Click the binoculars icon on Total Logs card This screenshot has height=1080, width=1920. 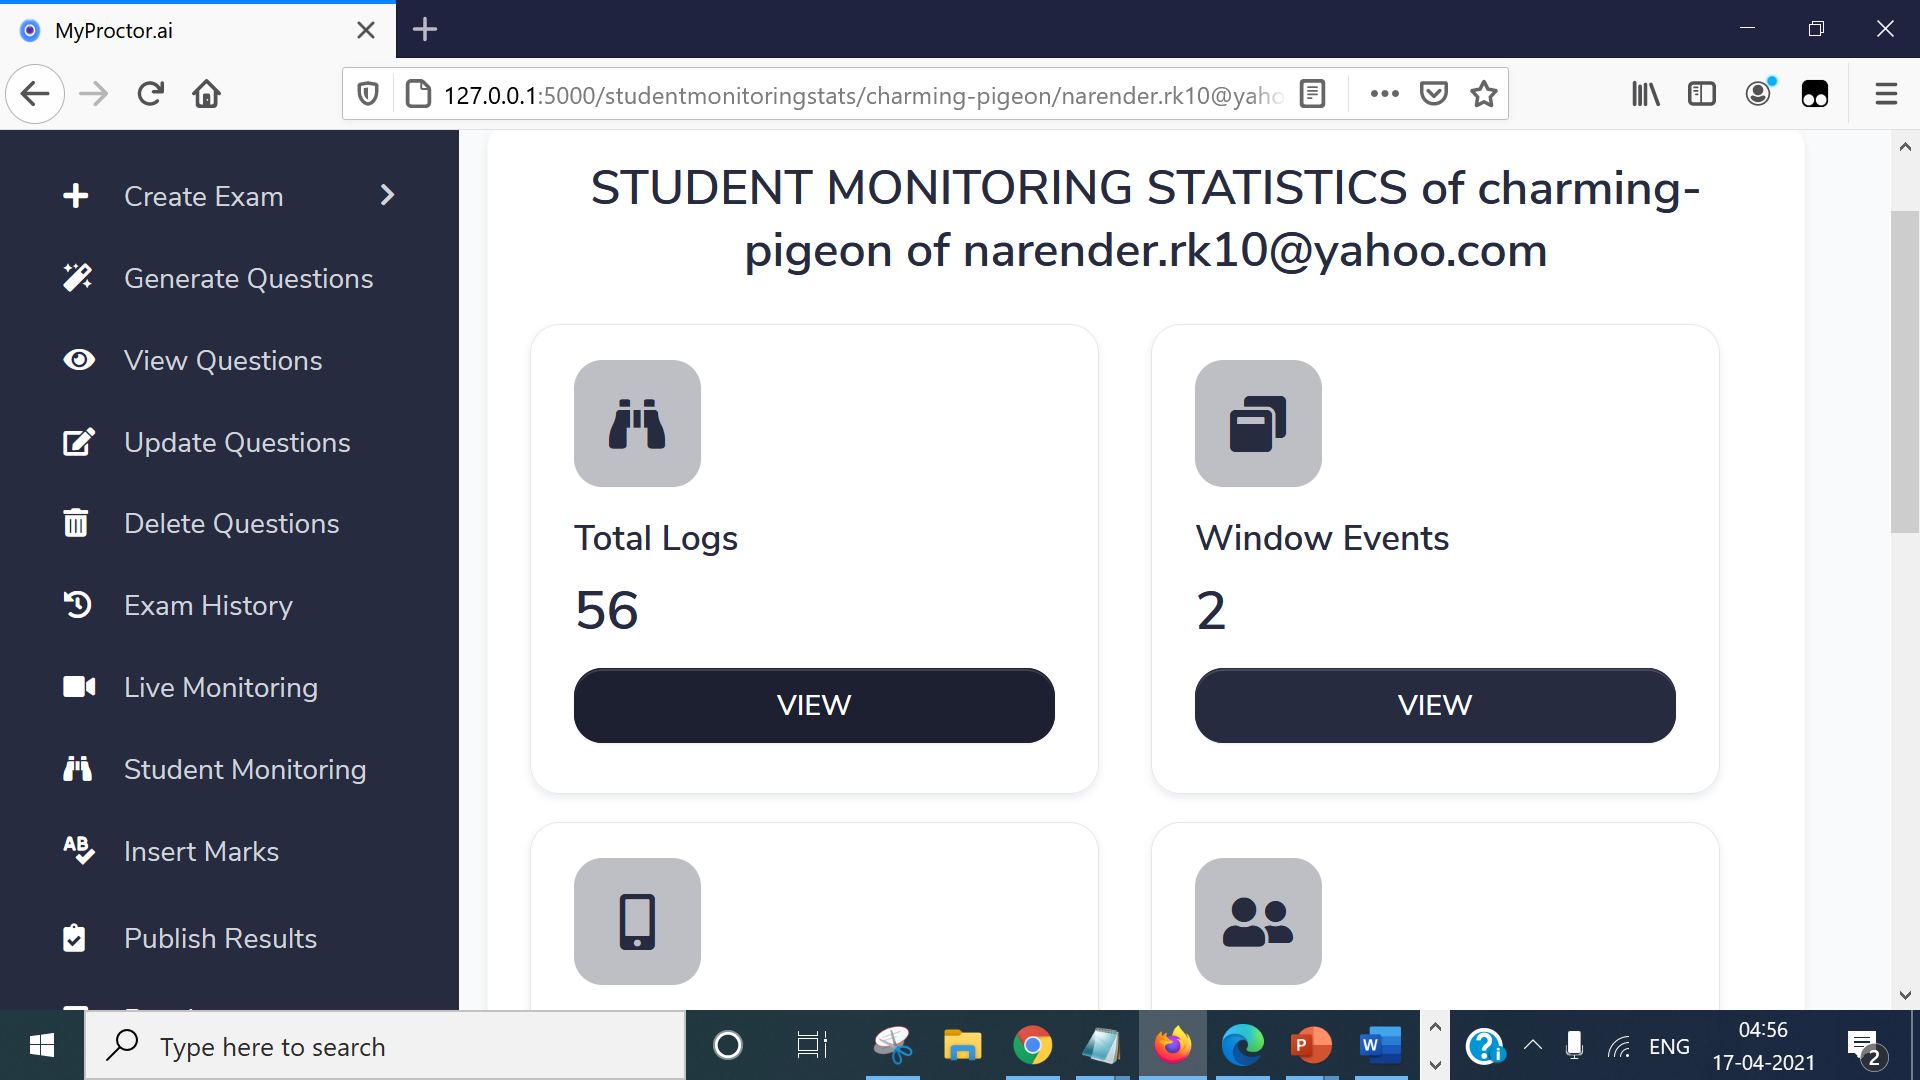point(637,423)
